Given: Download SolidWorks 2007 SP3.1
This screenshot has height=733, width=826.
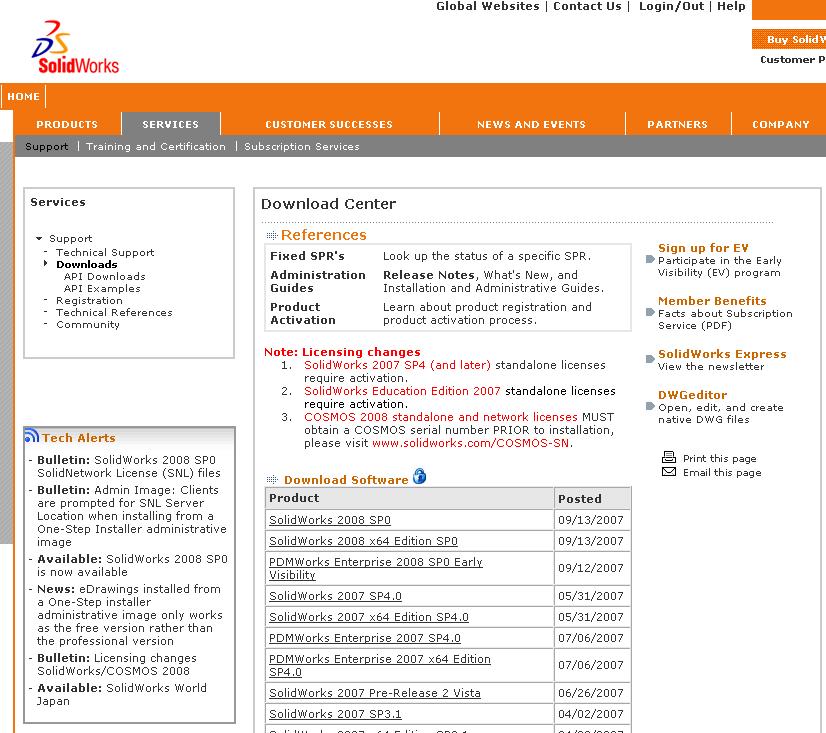Looking at the screenshot, I should 335,714.
